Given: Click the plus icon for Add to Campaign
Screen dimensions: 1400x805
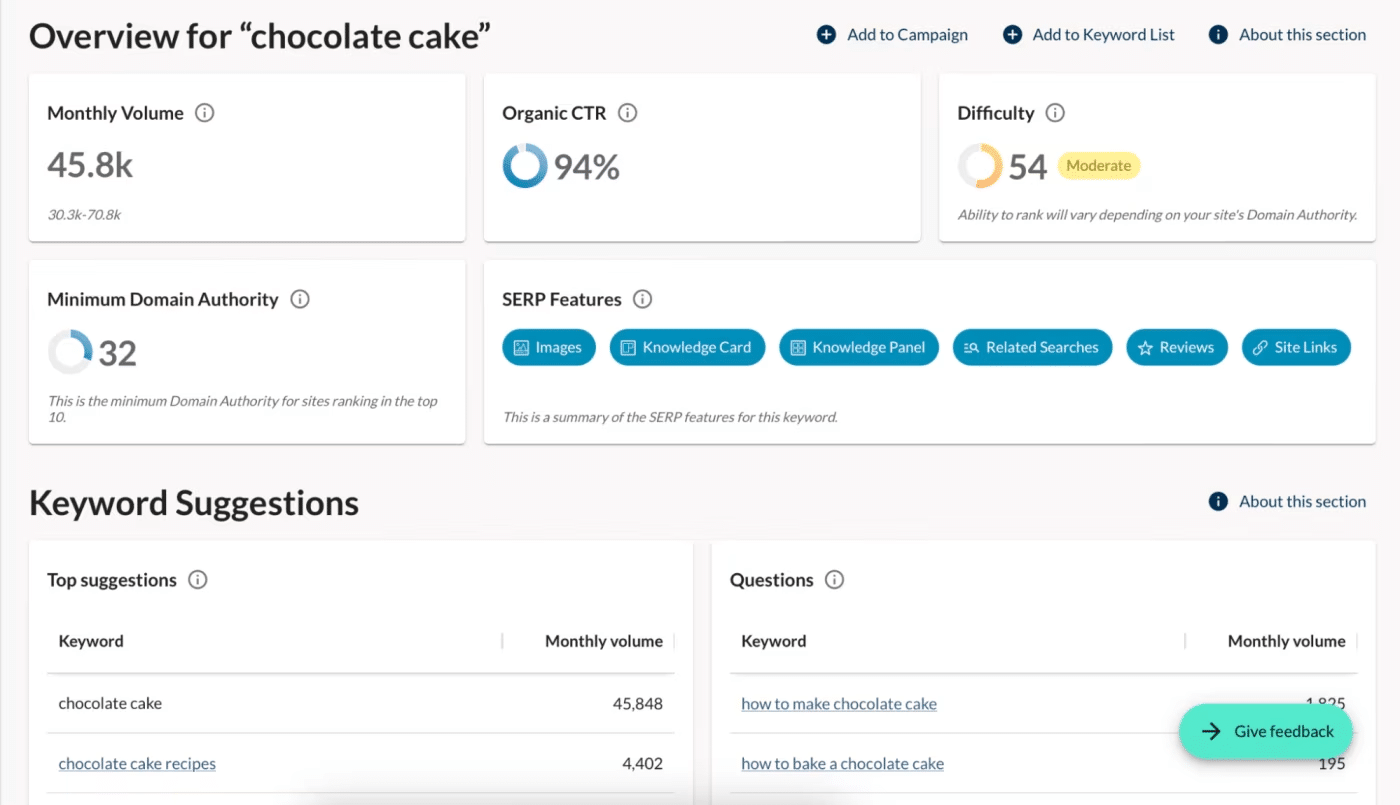Looking at the screenshot, I should (826, 35).
